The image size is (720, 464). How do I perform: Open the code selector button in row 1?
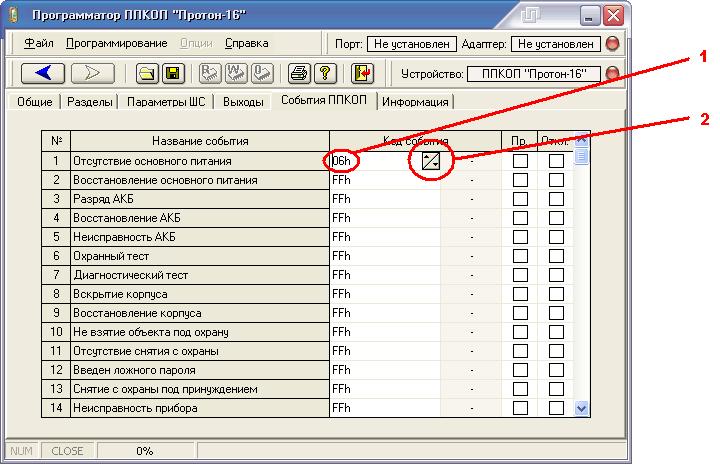tap(431, 161)
